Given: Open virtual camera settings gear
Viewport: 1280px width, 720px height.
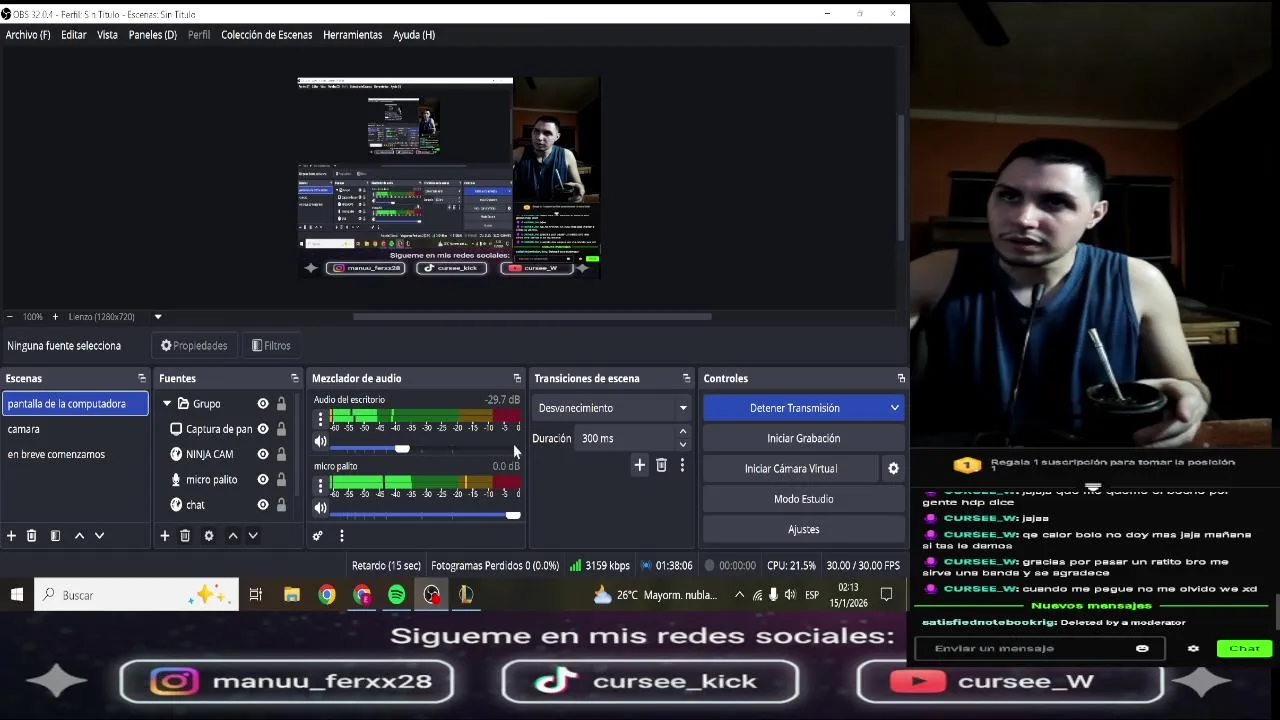Looking at the screenshot, I should (893, 468).
